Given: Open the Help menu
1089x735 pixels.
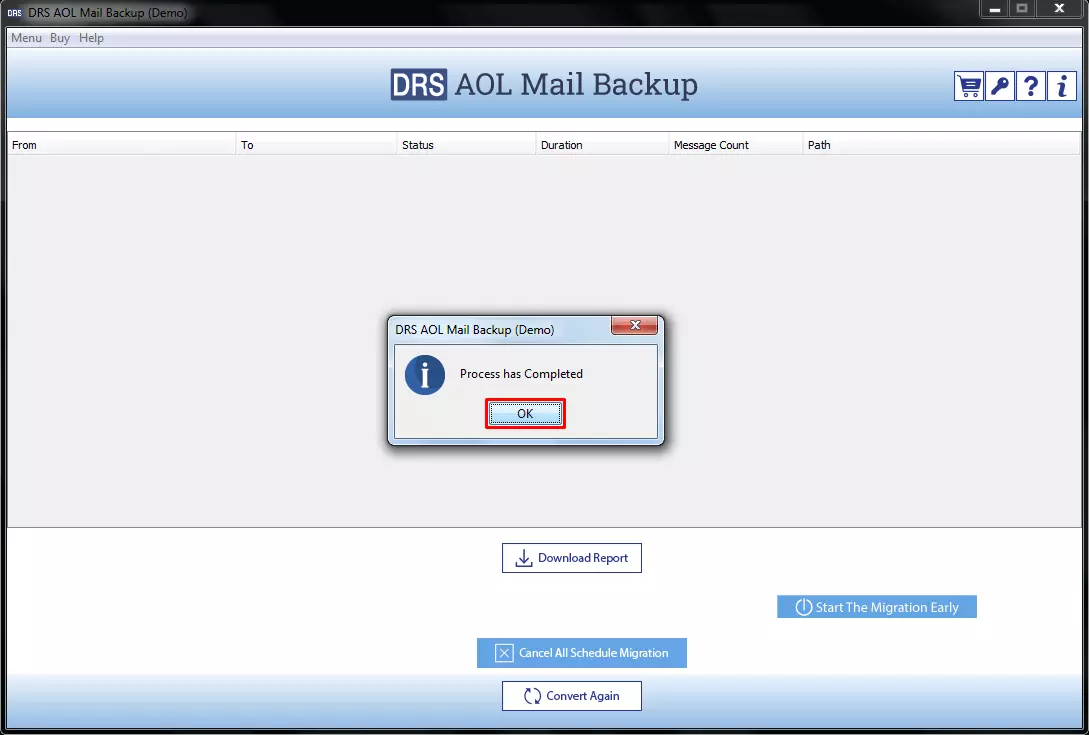Looking at the screenshot, I should (91, 38).
